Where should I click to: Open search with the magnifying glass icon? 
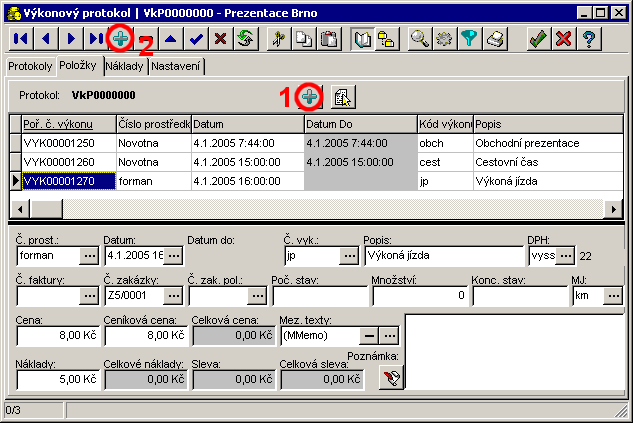pos(420,39)
